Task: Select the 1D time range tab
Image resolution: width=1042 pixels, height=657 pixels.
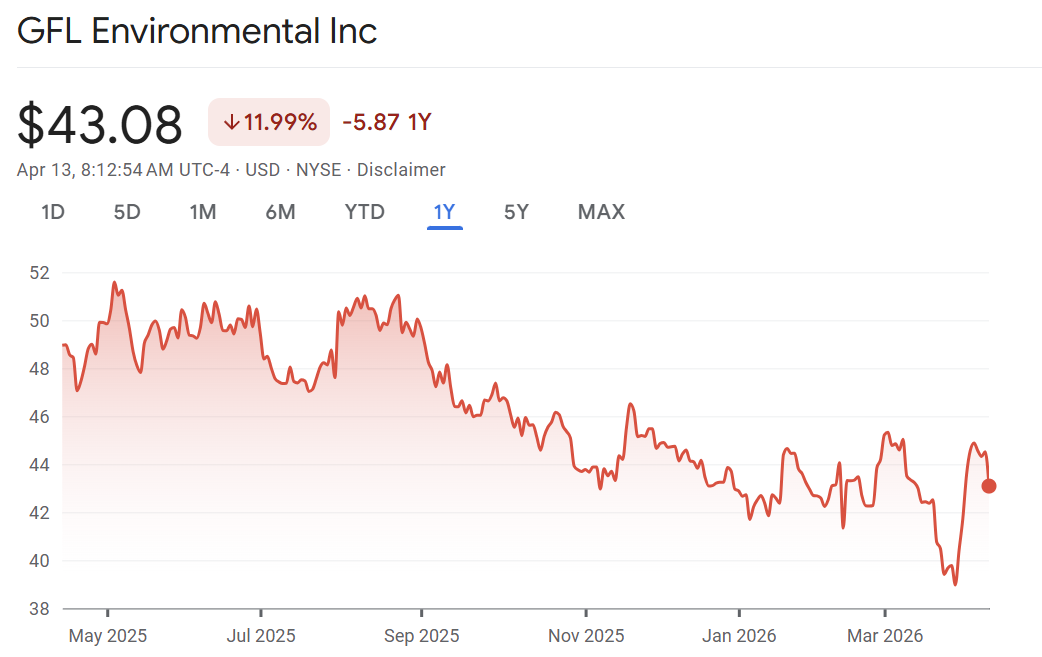Action: click(x=53, y=212)
